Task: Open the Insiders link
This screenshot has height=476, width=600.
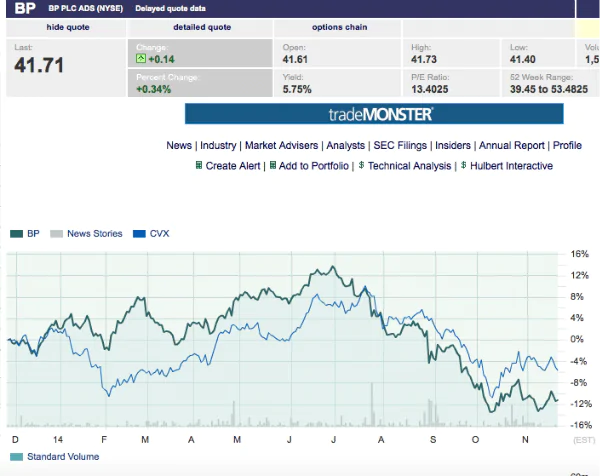Action: click(x=453, y=145)
